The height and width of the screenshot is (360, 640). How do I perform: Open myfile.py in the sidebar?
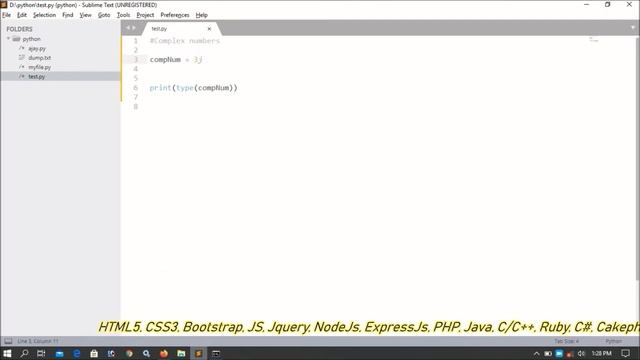[40, 67]
